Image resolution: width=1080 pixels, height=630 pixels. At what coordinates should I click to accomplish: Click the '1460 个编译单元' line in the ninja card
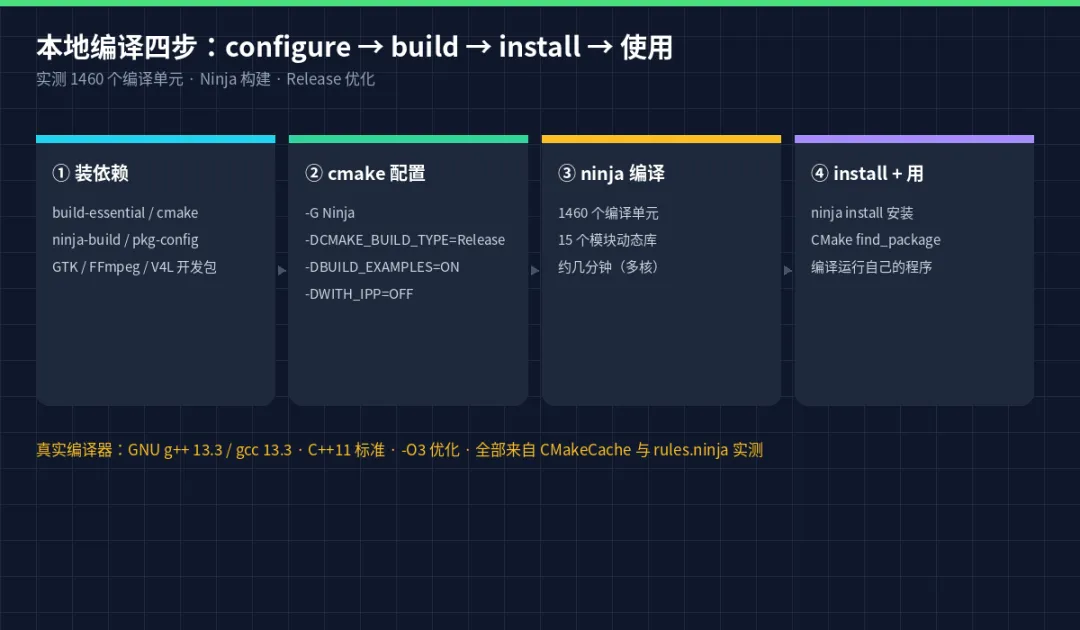point(608,213)
